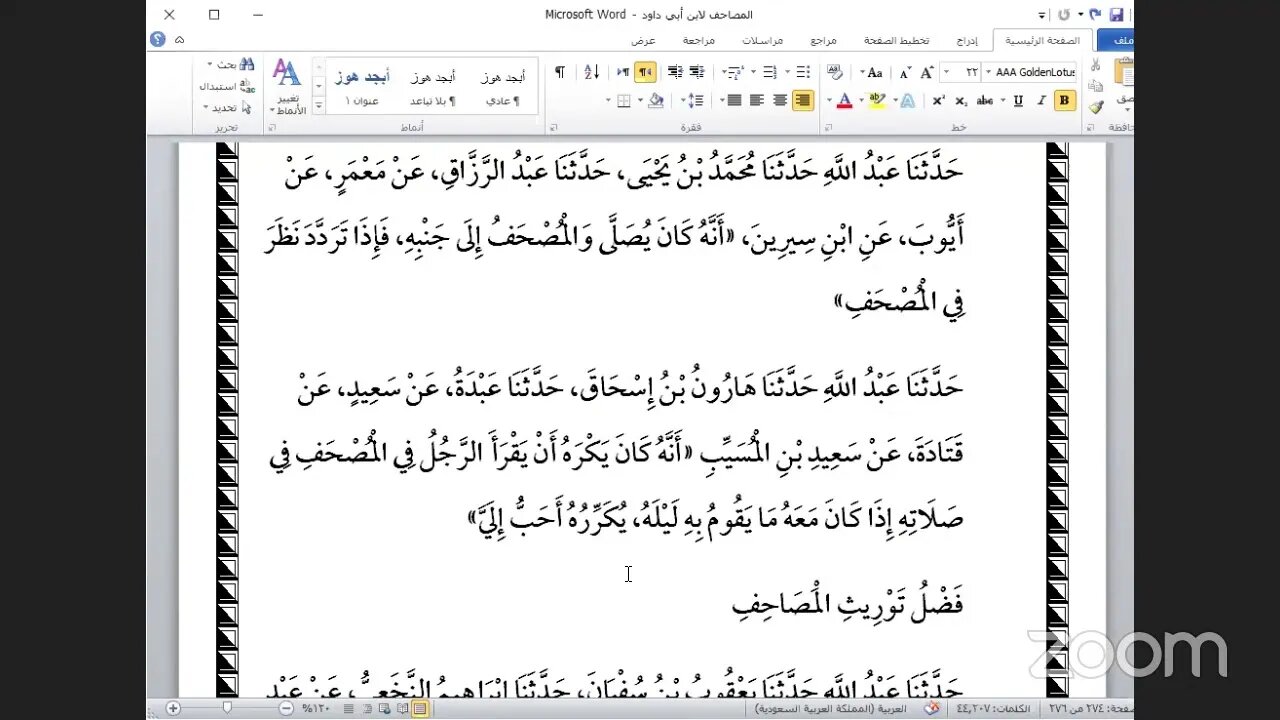
Task: Center the paragraph
Action: coord(780,100)
